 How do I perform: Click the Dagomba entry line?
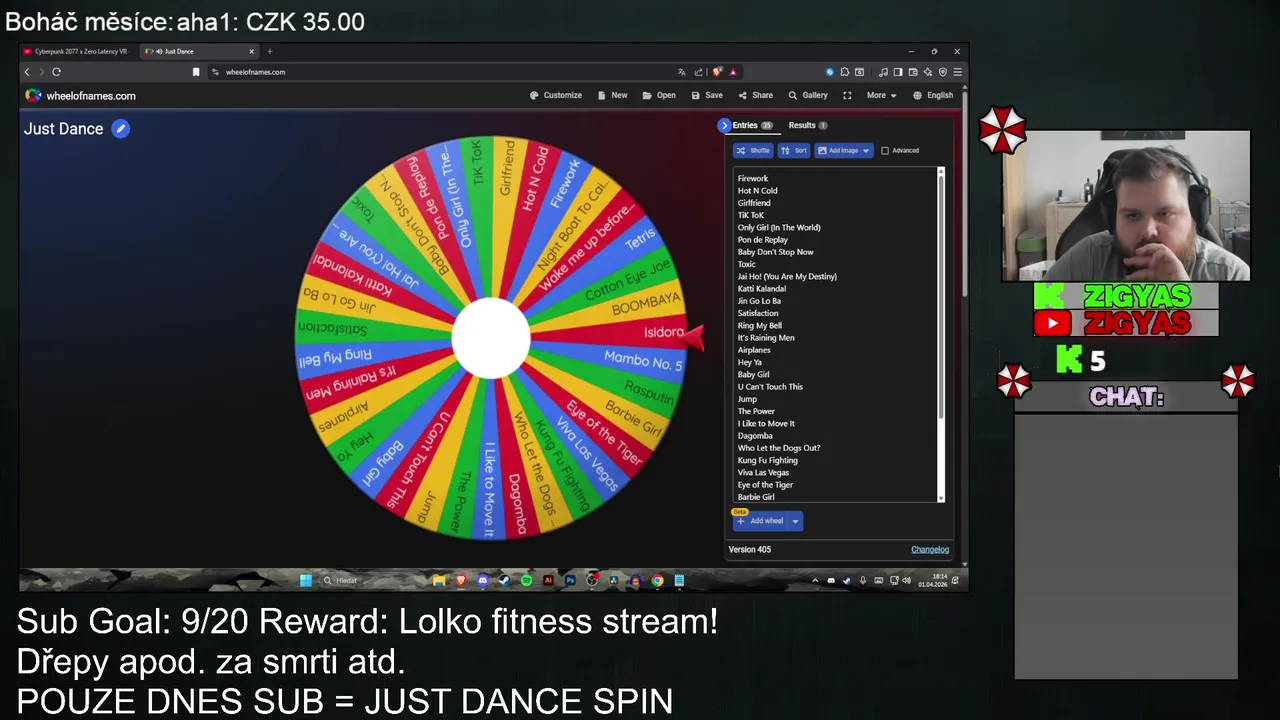(x=755, y=435)
